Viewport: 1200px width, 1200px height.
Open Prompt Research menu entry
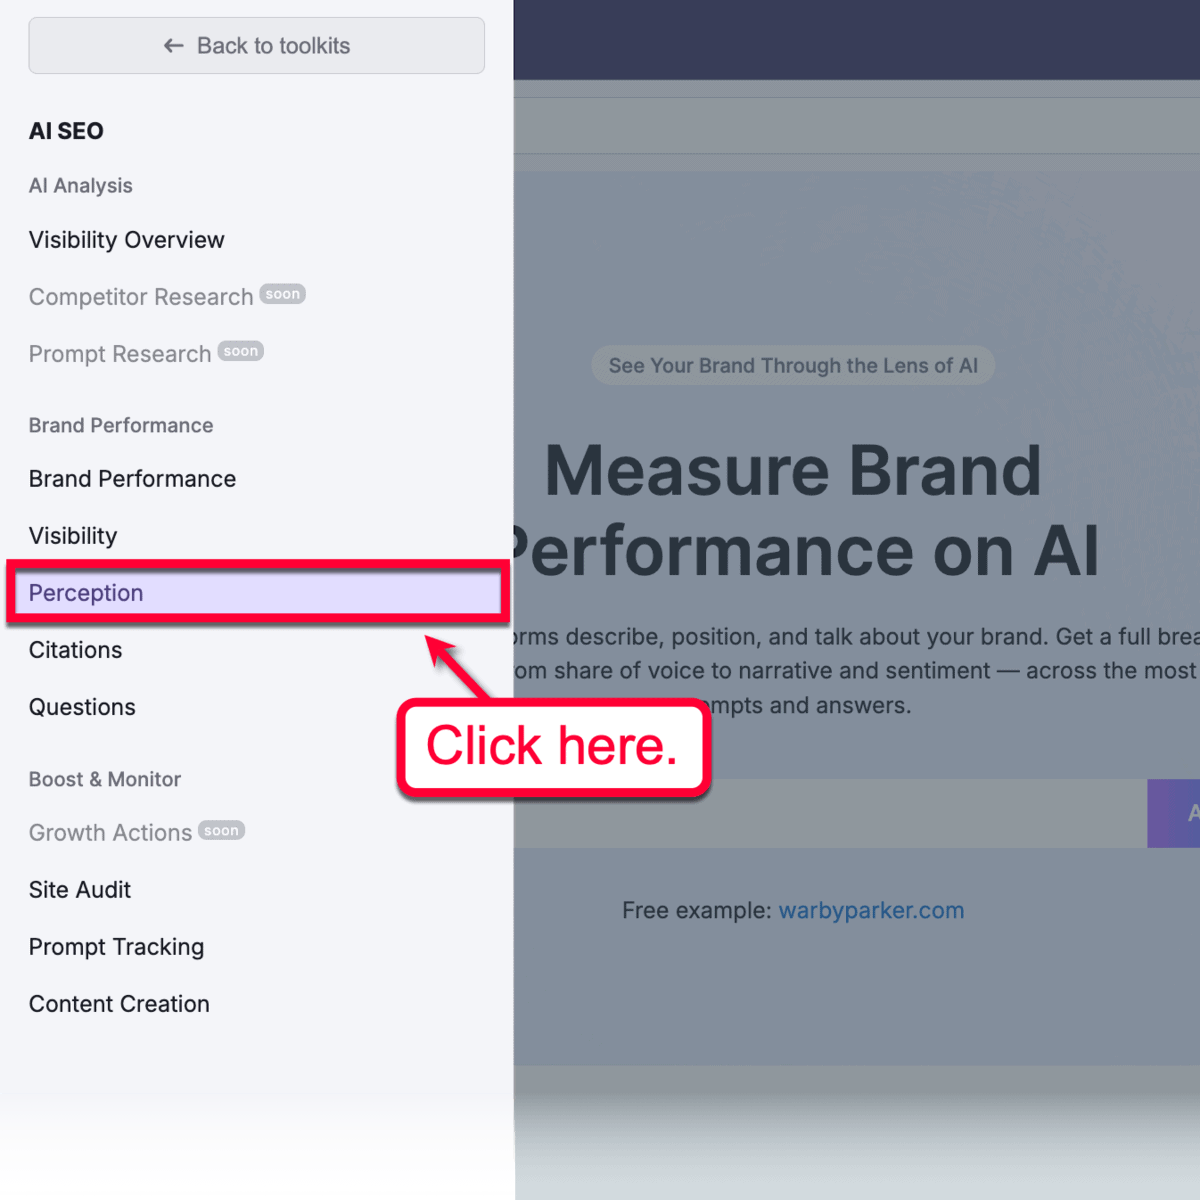120,354
